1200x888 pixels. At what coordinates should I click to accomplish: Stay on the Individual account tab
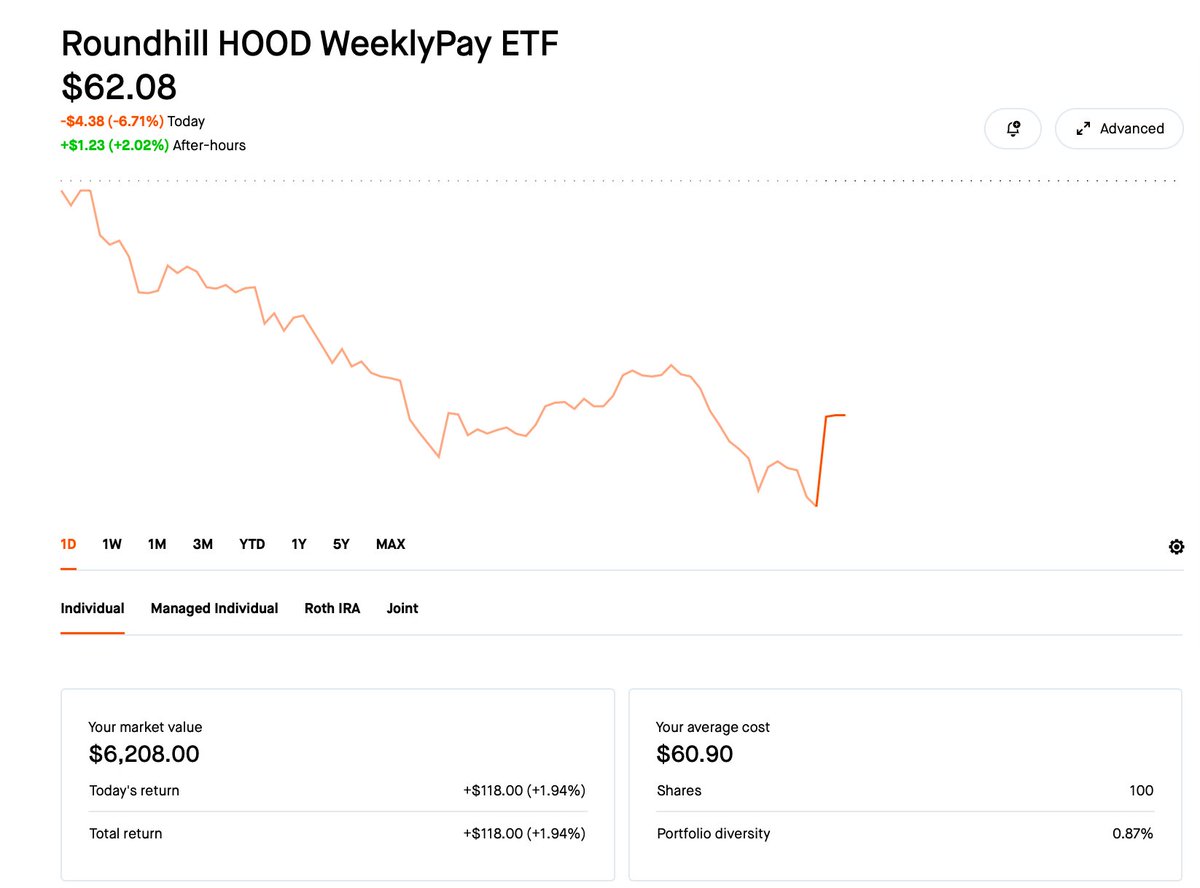click(x=92, y=608)
